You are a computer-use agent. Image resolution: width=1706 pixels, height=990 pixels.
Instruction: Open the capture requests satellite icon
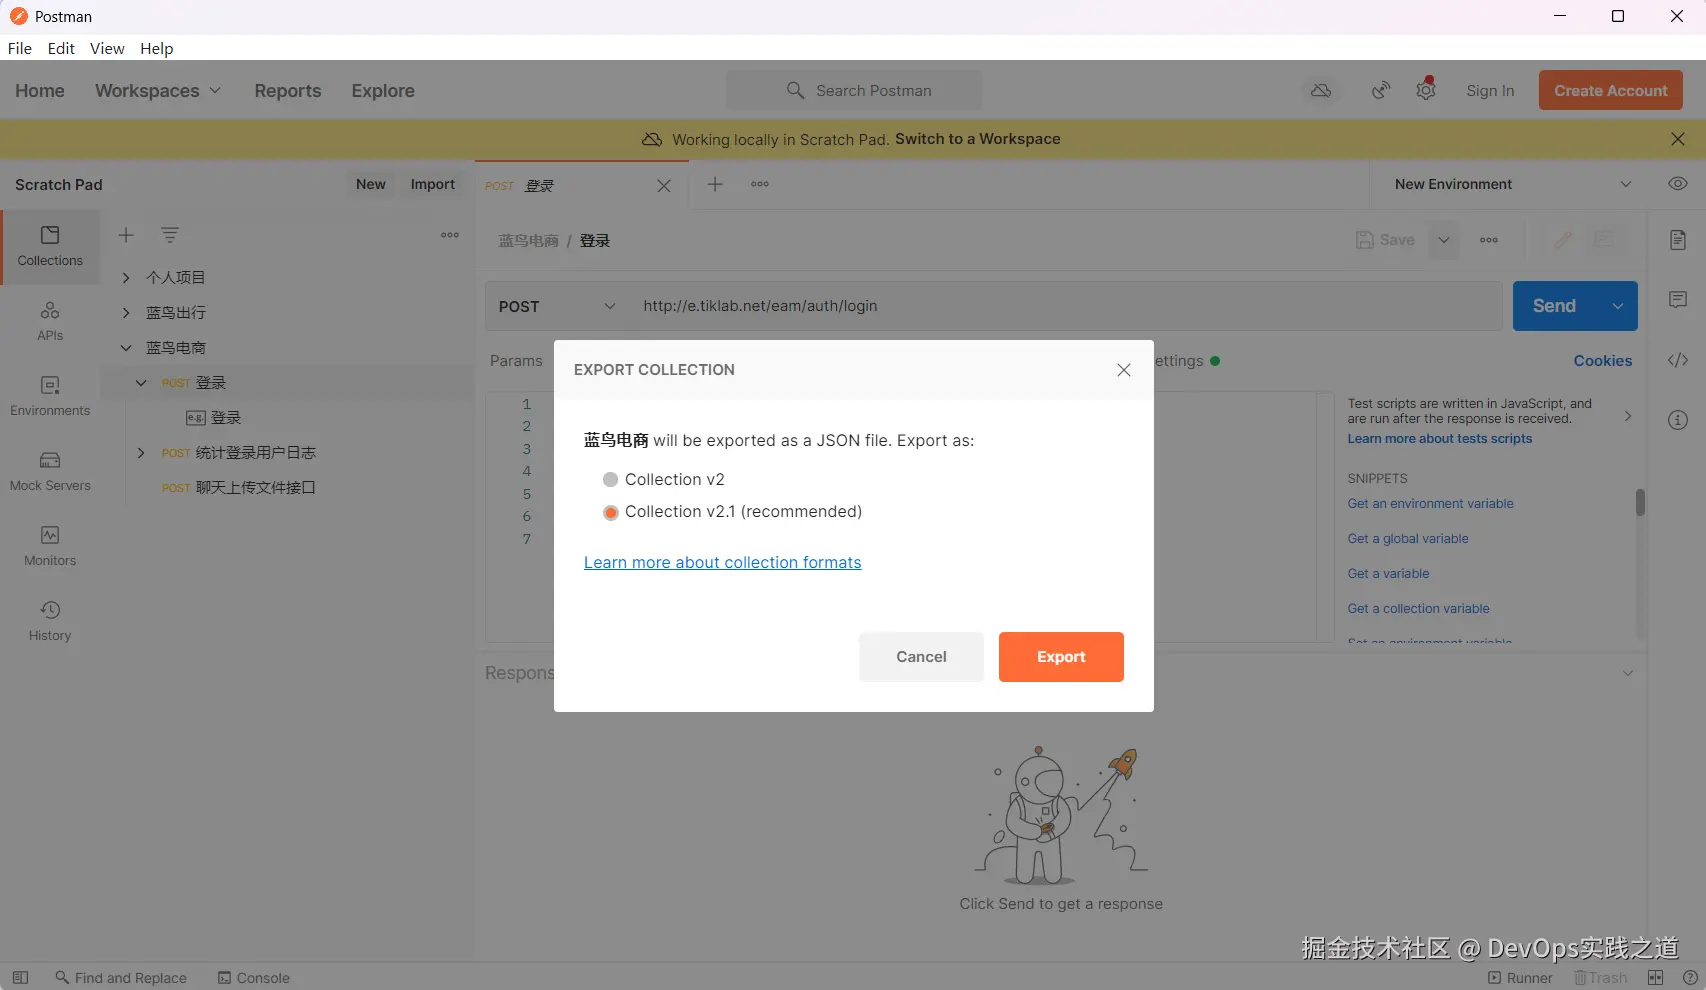click(1381, 91)
